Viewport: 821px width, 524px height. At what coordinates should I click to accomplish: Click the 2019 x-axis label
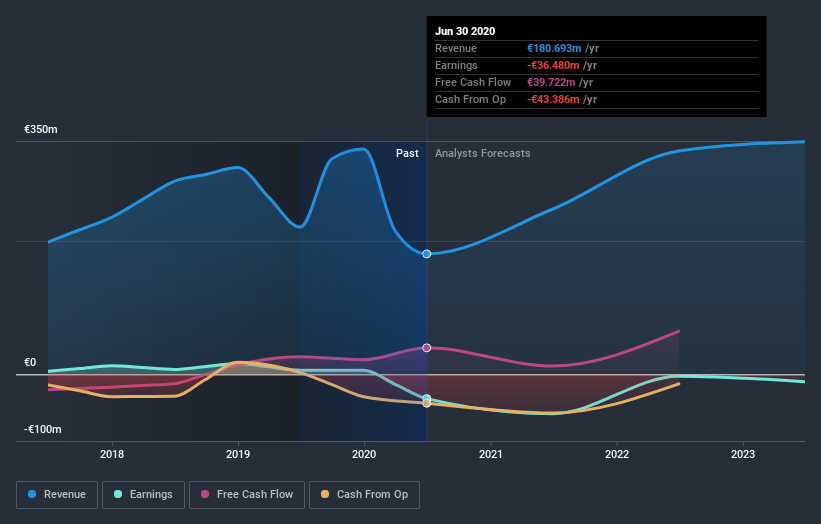(238, 454)
